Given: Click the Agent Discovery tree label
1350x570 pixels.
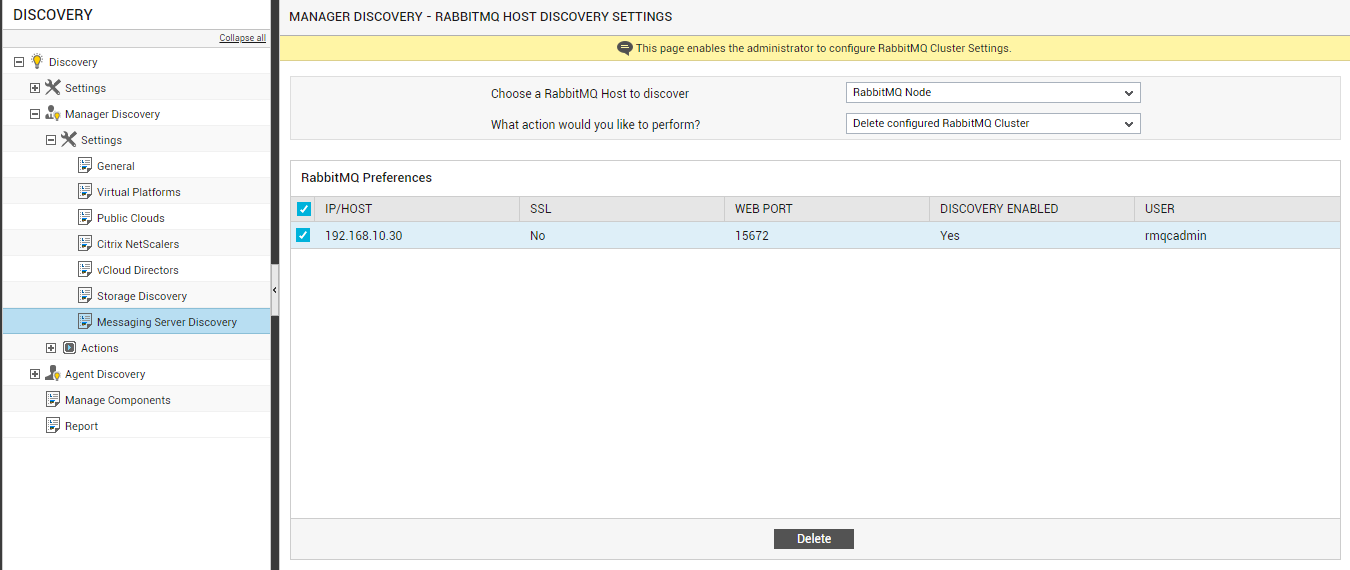Looking at the screenshot, I should click(105, 374).
